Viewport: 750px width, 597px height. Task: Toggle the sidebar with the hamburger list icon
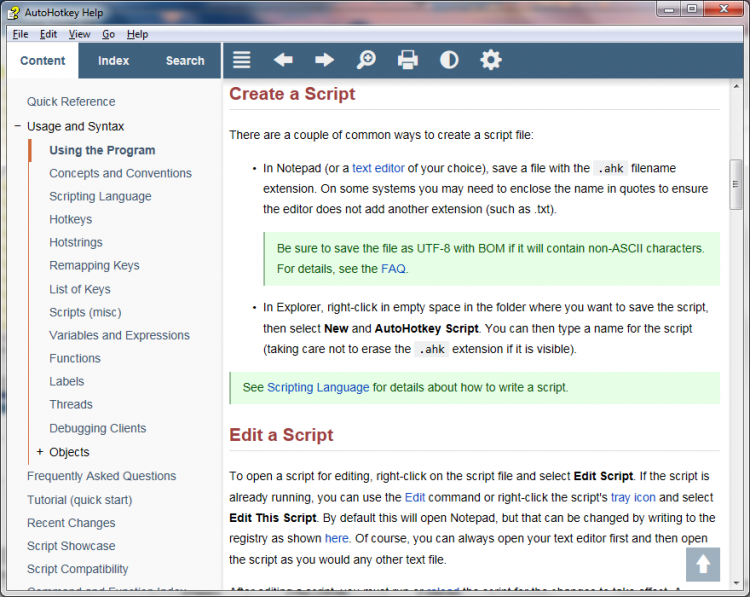click(242, 60)
